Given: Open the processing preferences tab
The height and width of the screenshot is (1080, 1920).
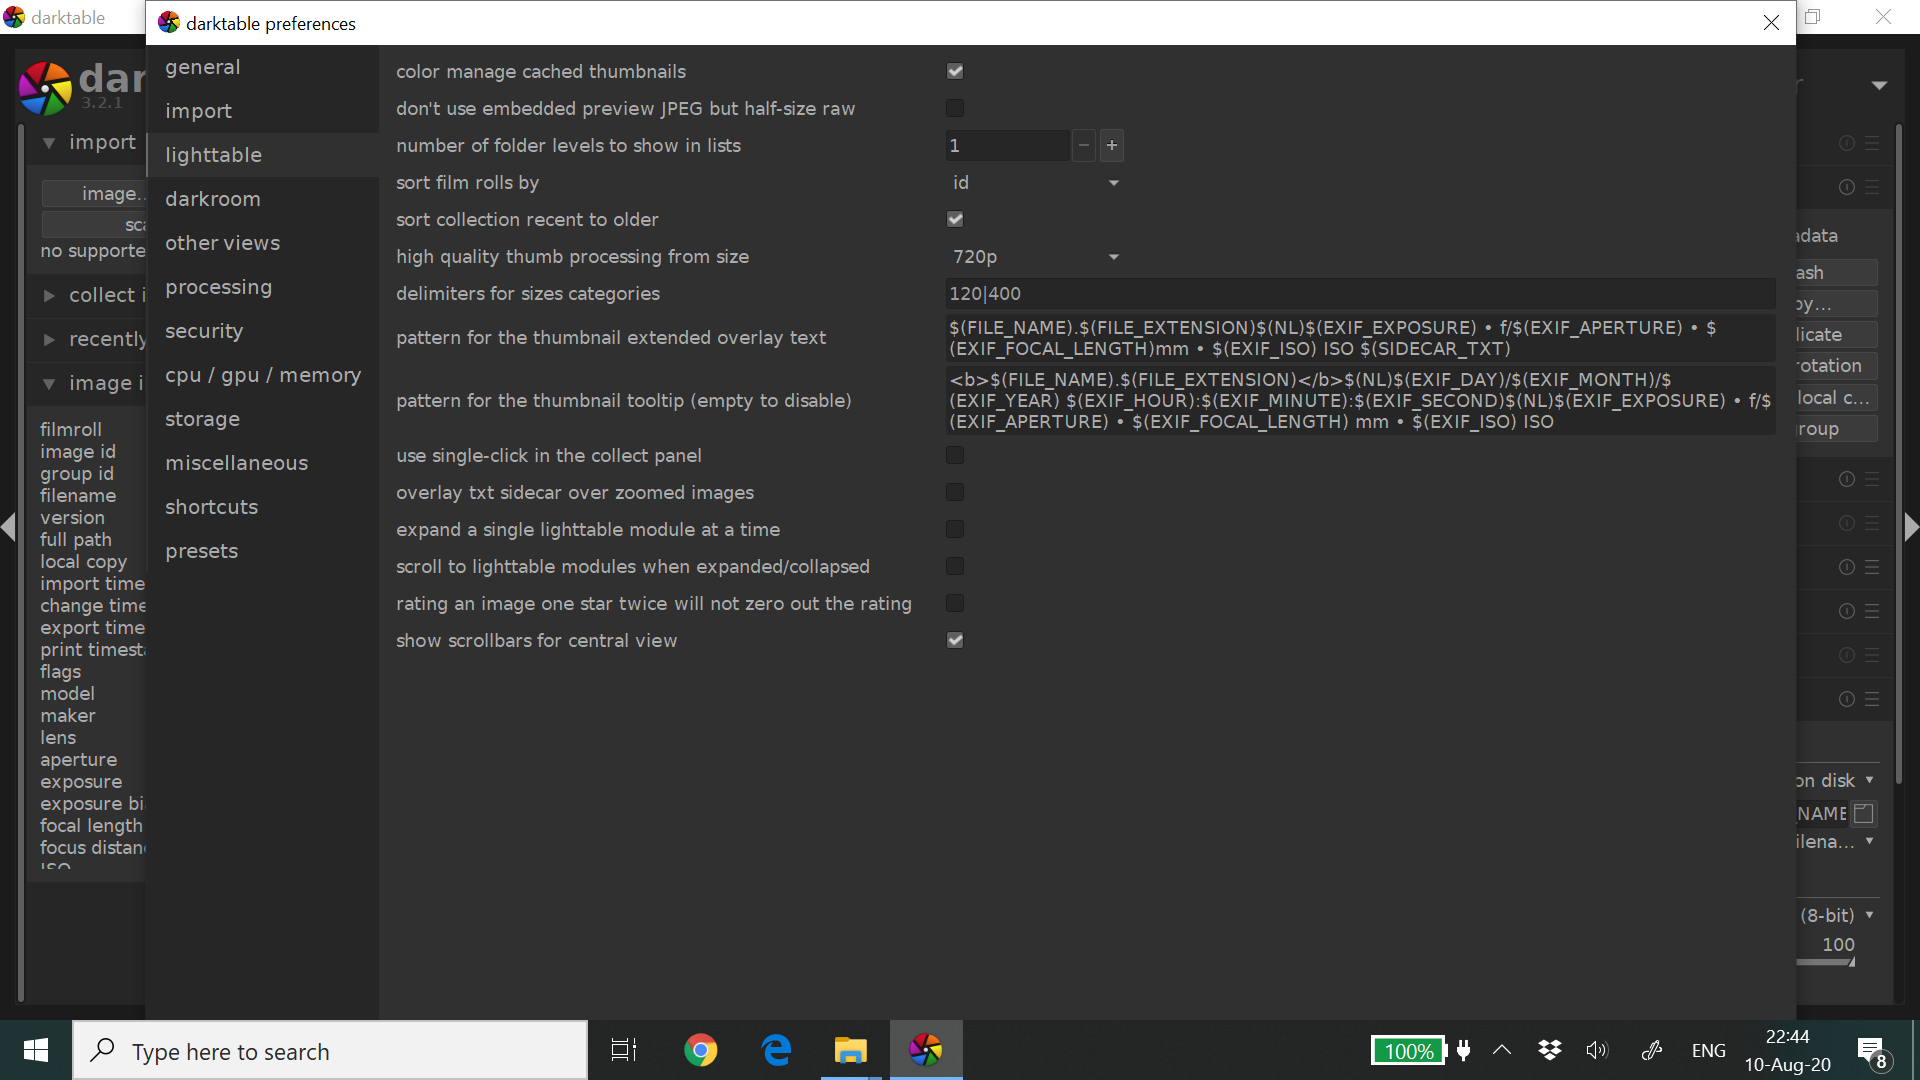Looking at the screenshot, I should [218, 287].
